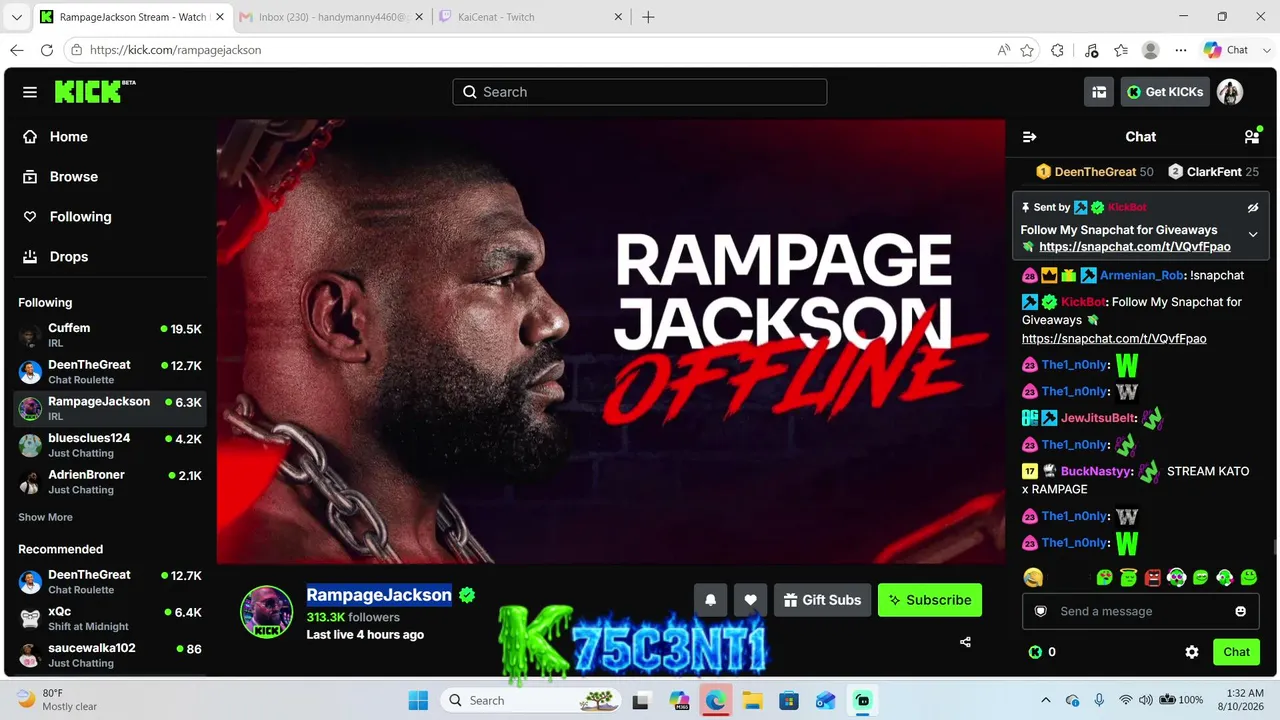The width and height of the screenshot is (1280, 720).
Task: Click the KICK logo in the header
Action: click(95, 91)
